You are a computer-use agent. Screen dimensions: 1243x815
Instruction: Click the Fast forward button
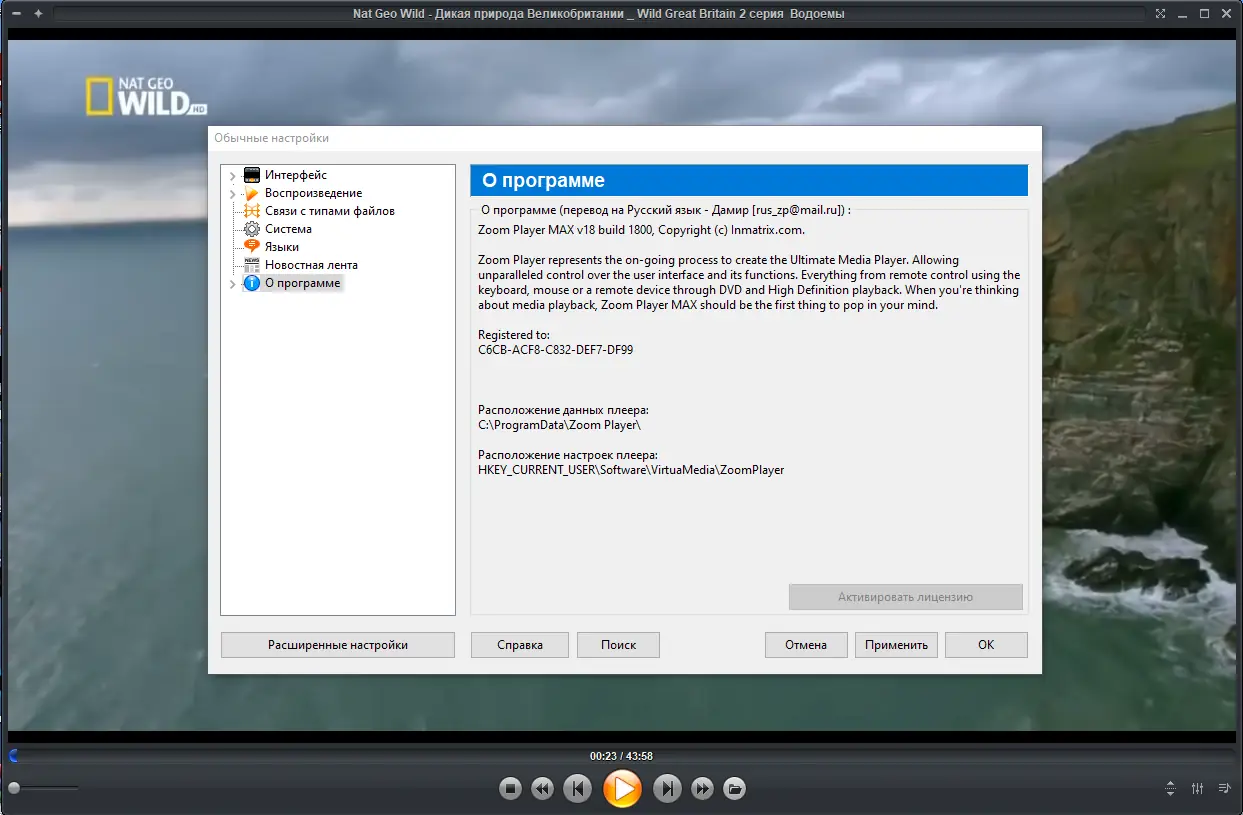tap(703, 789)
